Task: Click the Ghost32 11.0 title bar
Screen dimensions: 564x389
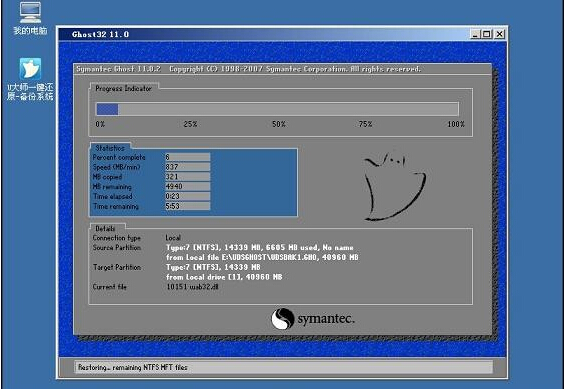Action: [x=264, y=34]
